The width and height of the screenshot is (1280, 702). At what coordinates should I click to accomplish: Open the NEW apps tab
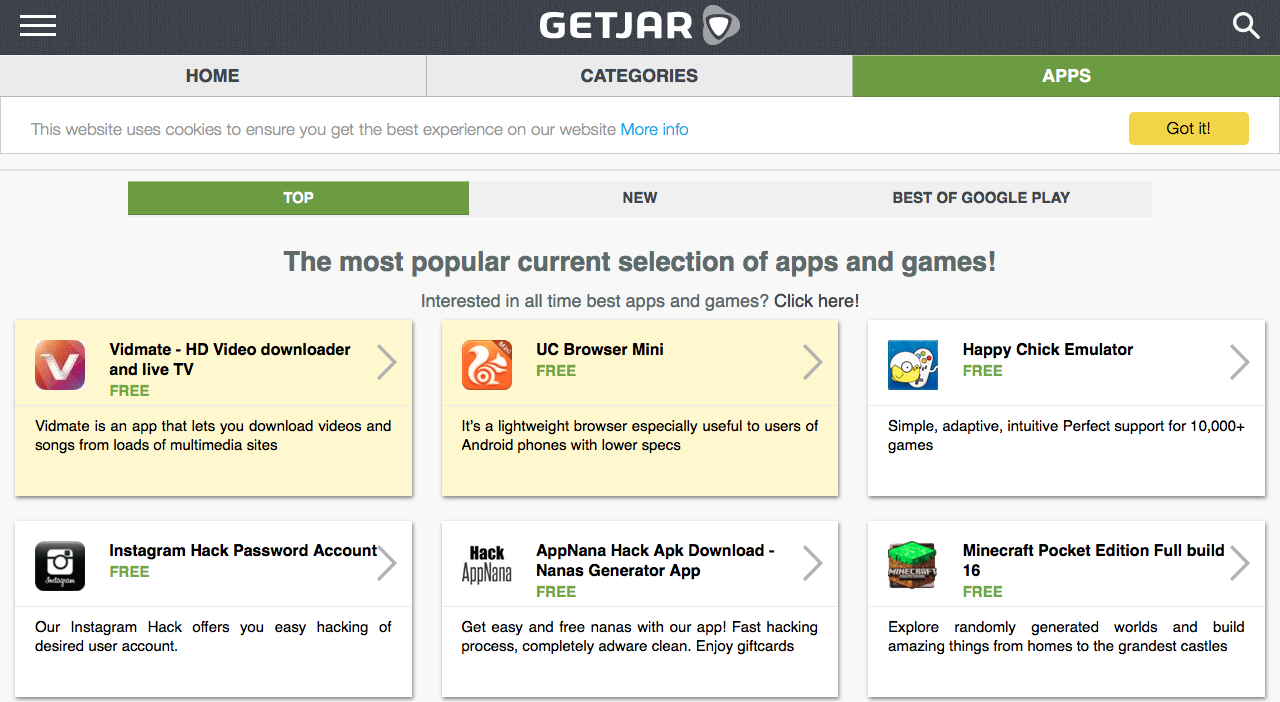(639, 198)
